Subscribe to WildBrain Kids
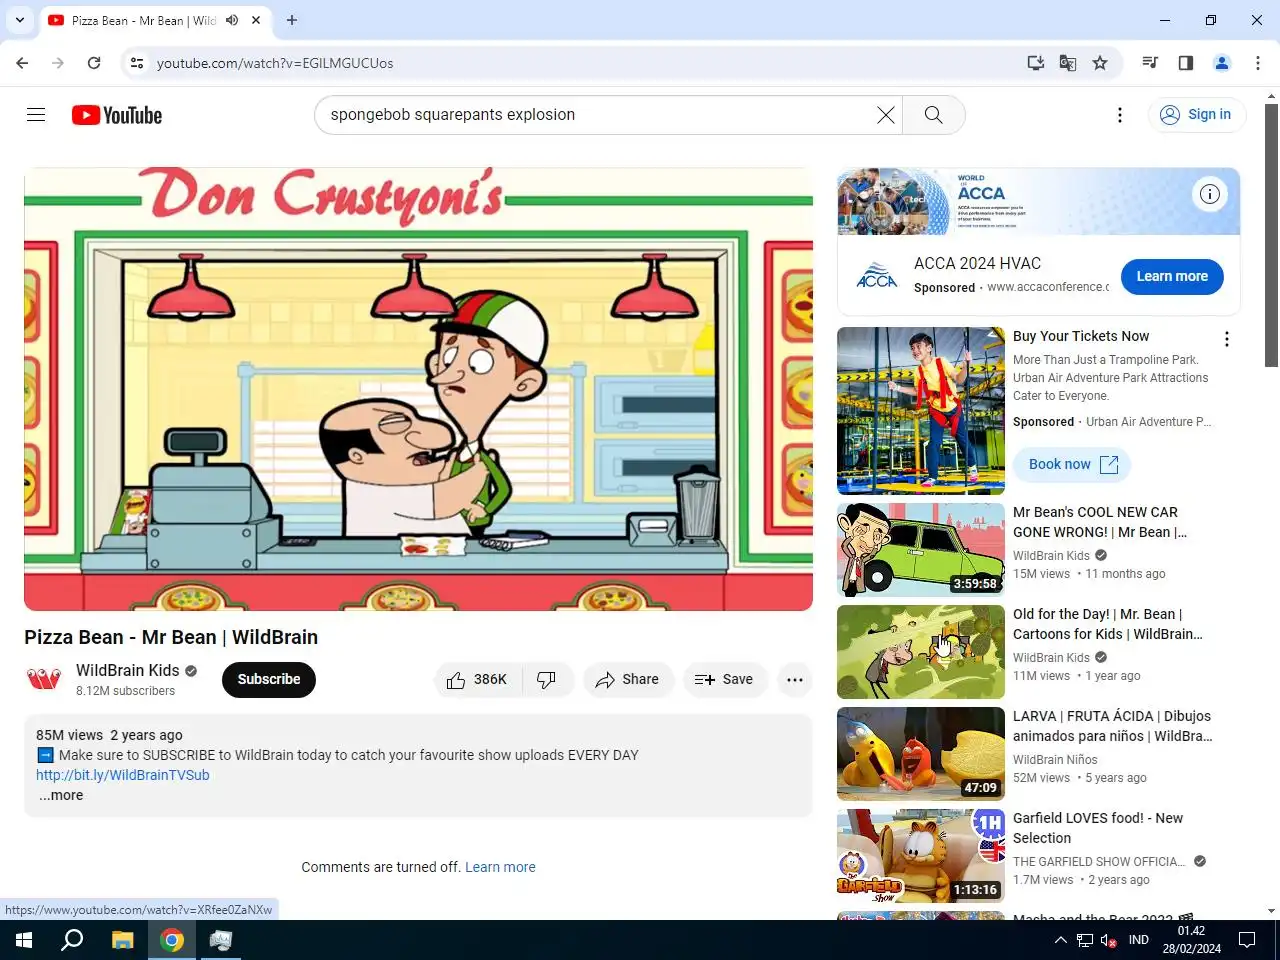The image size is (1280, 960). pos(269,680)
